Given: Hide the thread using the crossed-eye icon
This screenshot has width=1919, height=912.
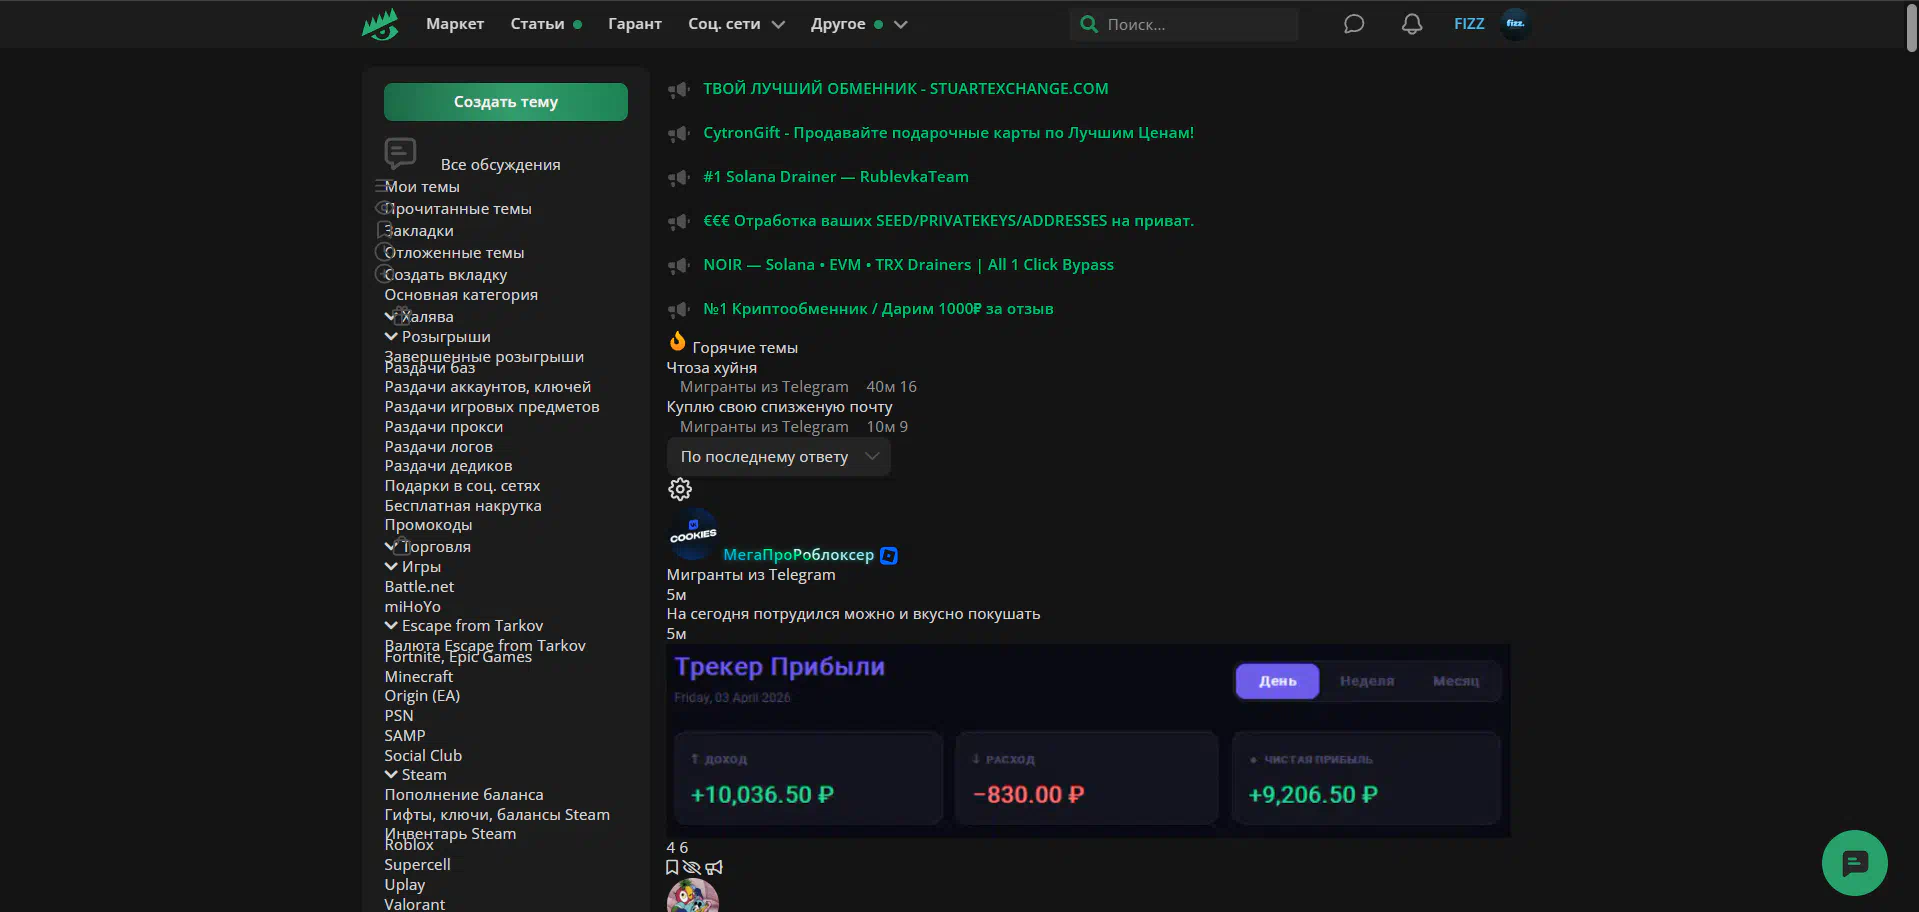Looking at the screenshot, I should [692, 867].
